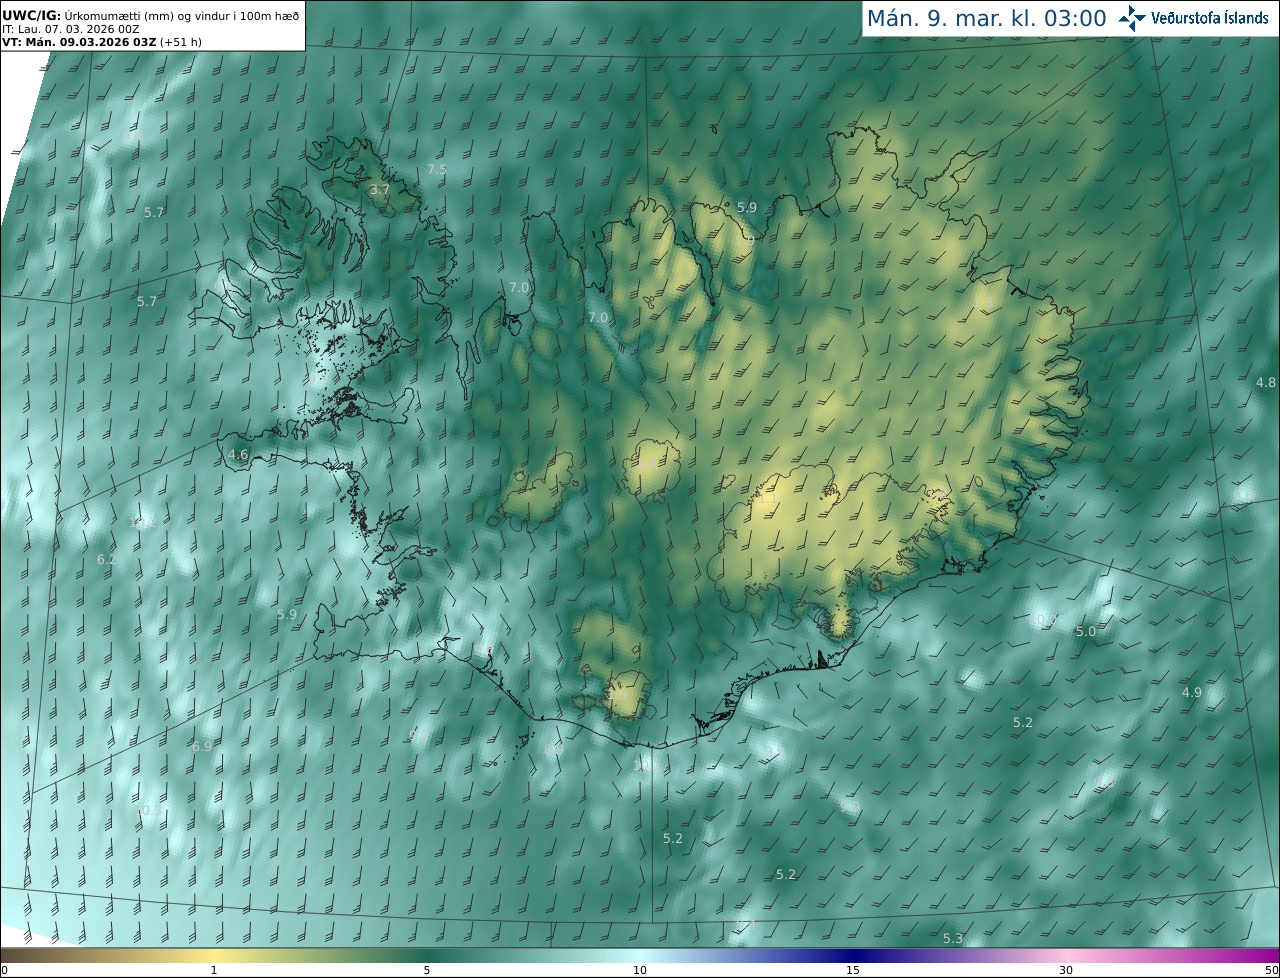Click the Veðurstofa Íslands logo icon

pyautogui.click(x=1133, y=18)
